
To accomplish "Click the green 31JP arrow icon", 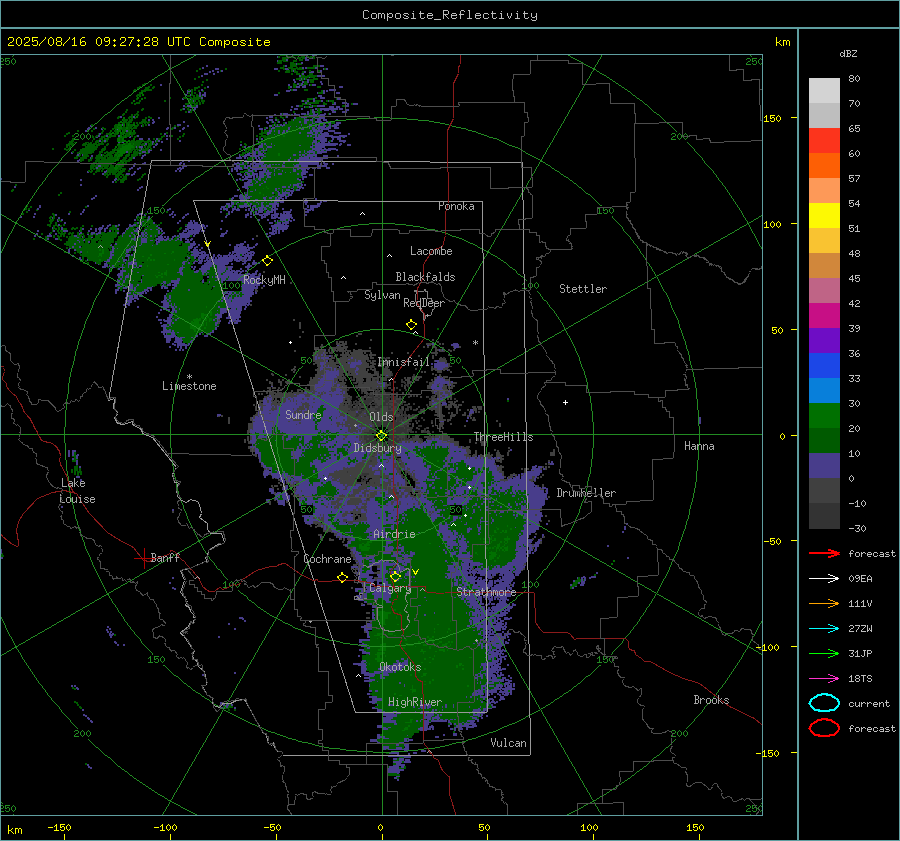I will [x=824, y=653].
